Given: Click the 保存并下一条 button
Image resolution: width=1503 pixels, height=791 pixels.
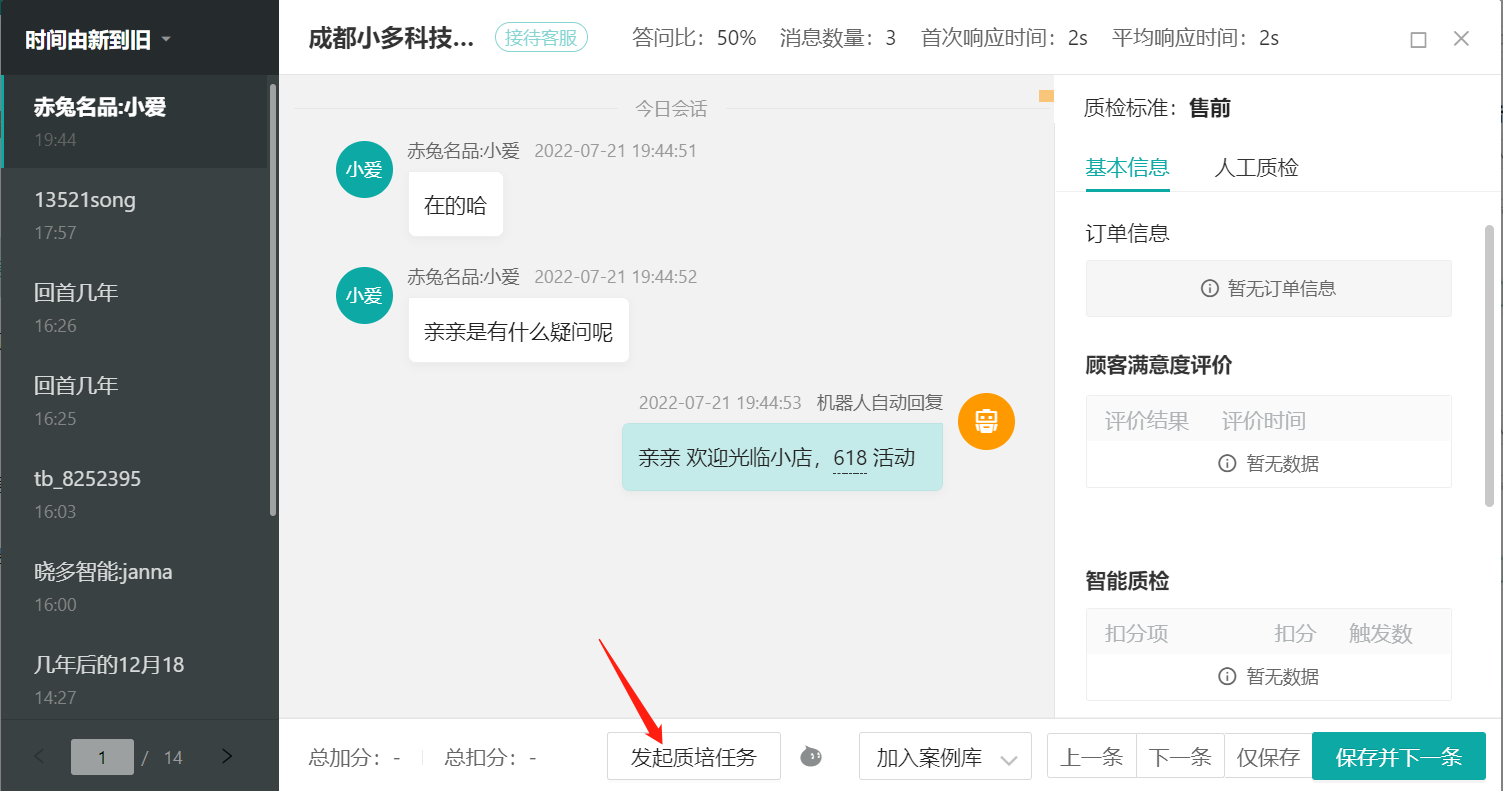Looking at the screenshot, I should point(1399,757).
